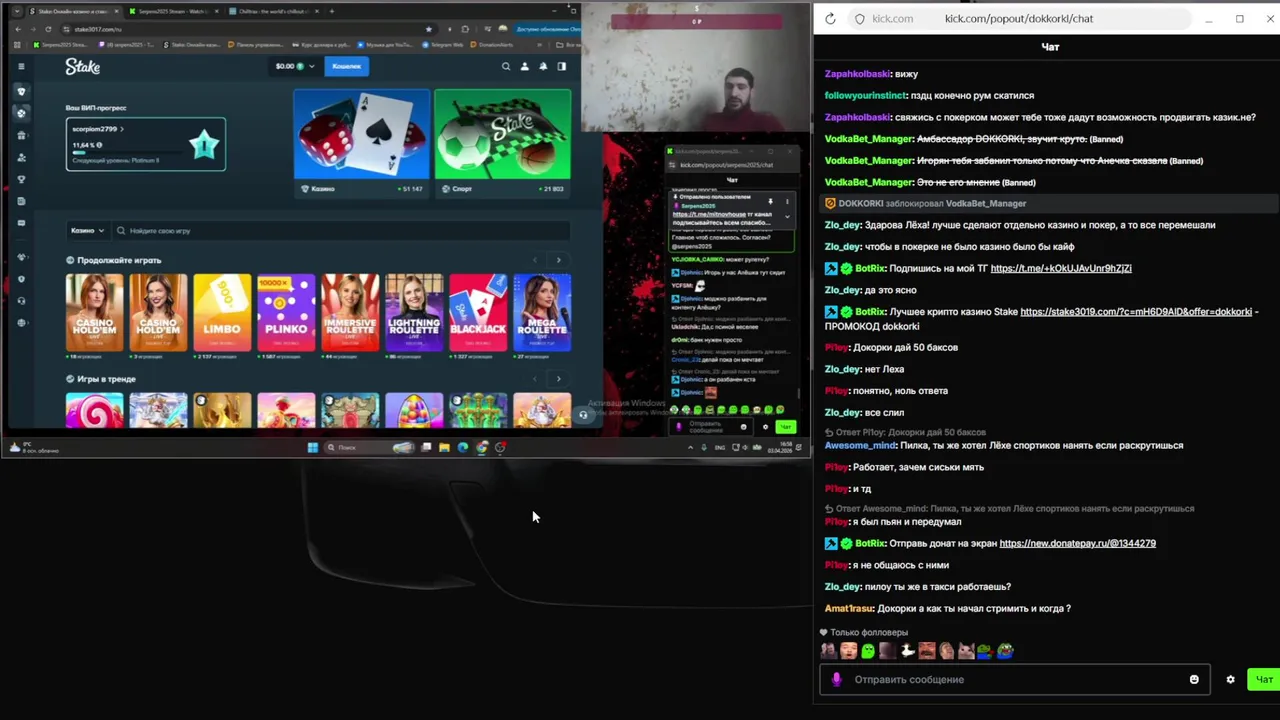Viewport: 1280px width, 720px height.
Task: Switch to the Chilltrax browser tab
Action: pyautogui.click(x=273, y=11)
